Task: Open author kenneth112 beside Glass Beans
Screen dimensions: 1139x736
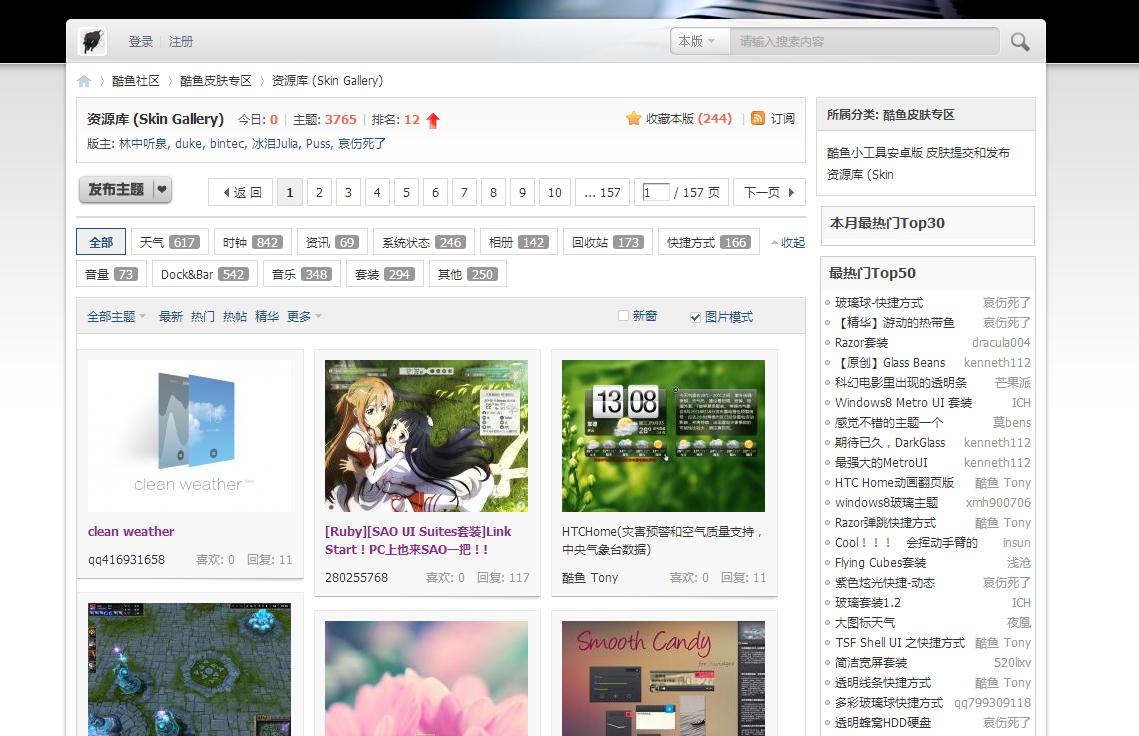Action: point(997,363)
